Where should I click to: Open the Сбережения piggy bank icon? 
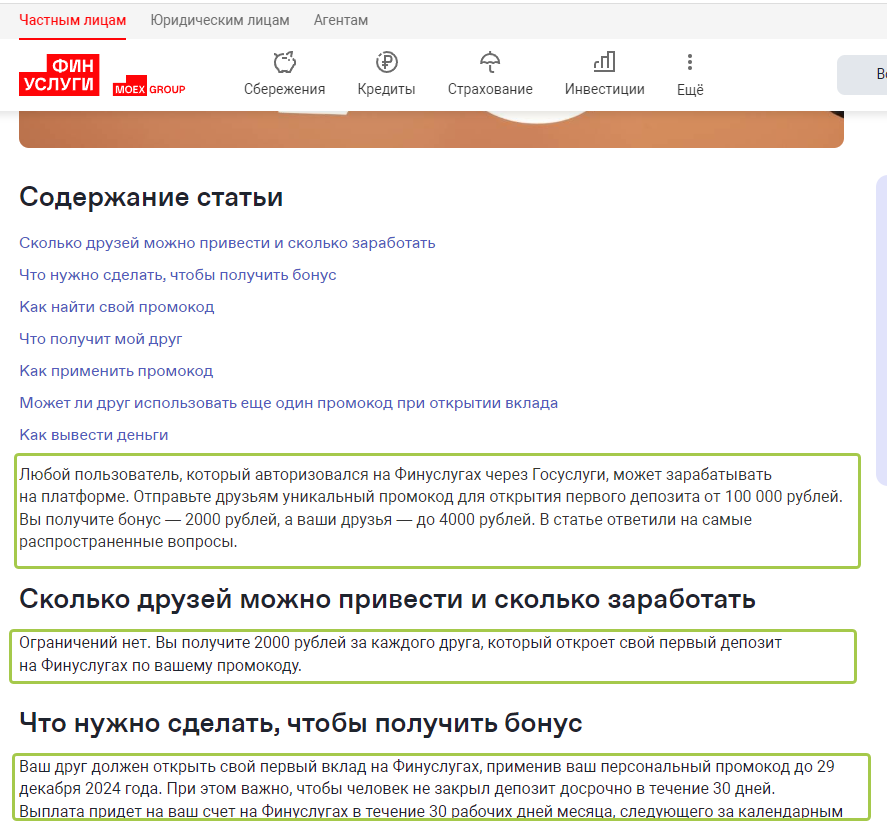click(284, 63)
